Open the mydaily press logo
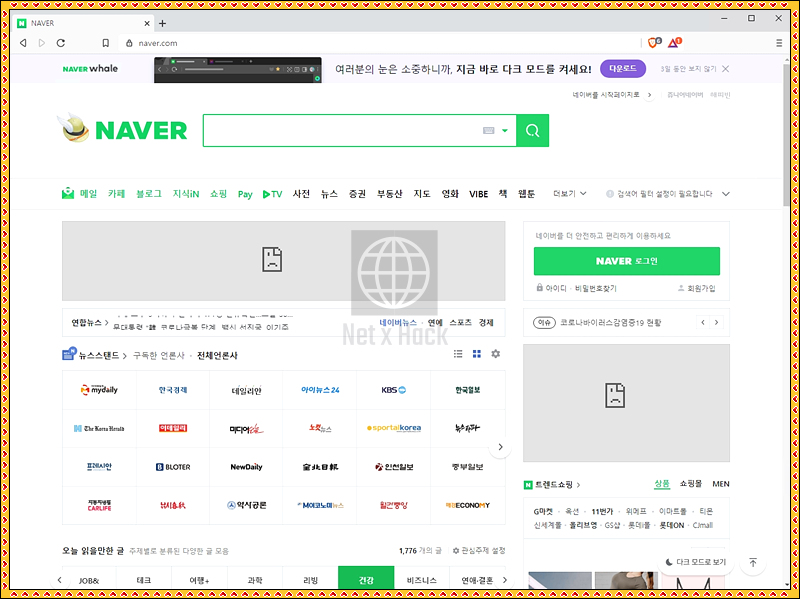800x599 pixels. point(99,390)
